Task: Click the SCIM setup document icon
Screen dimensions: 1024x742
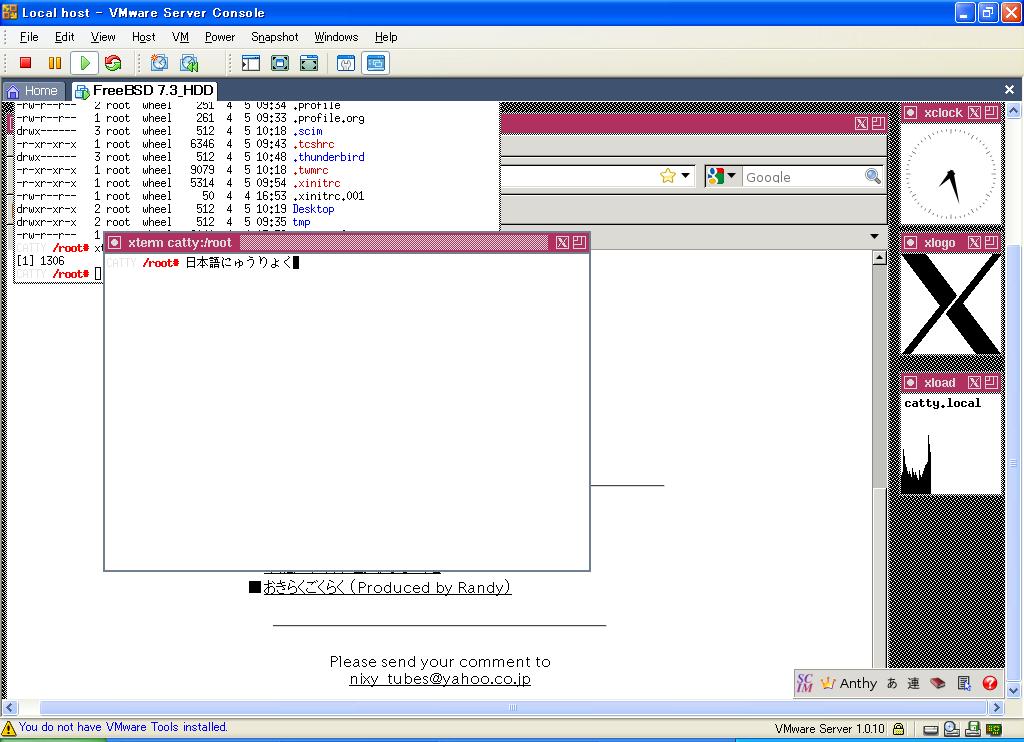Action: [x=964, y=683]
